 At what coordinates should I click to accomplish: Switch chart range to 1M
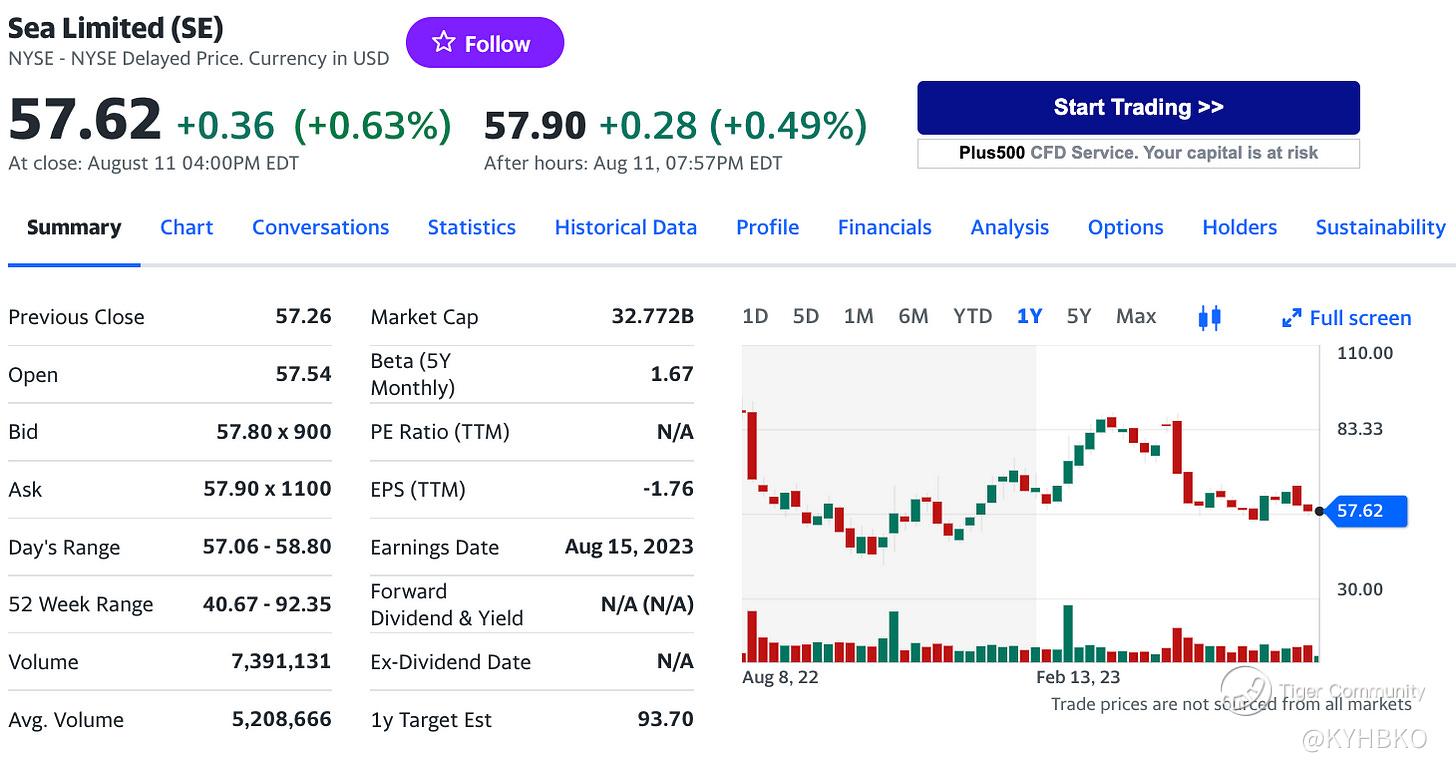[858, 316]
